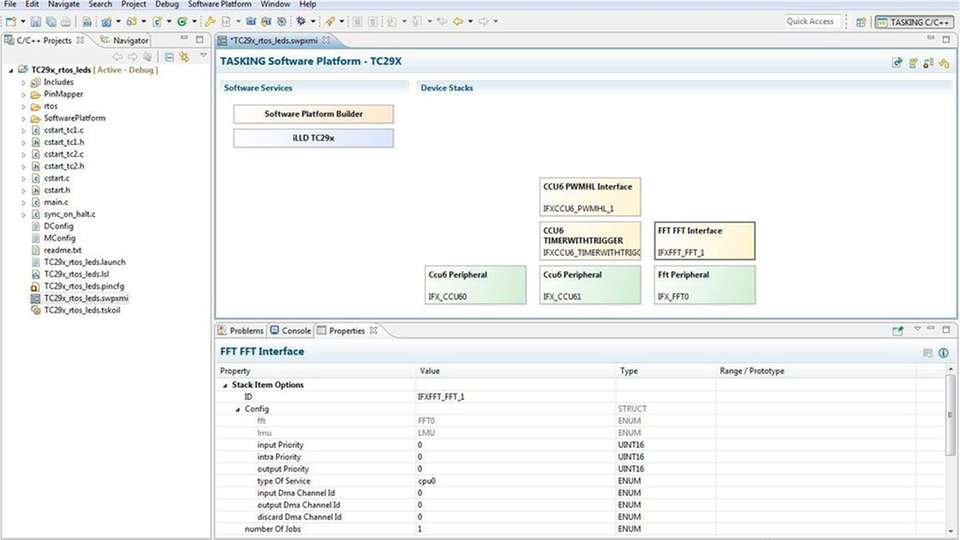Minimize the C/C++ Projects panel
The height and width of the screenshot is (540, 960).
(184, 39)
